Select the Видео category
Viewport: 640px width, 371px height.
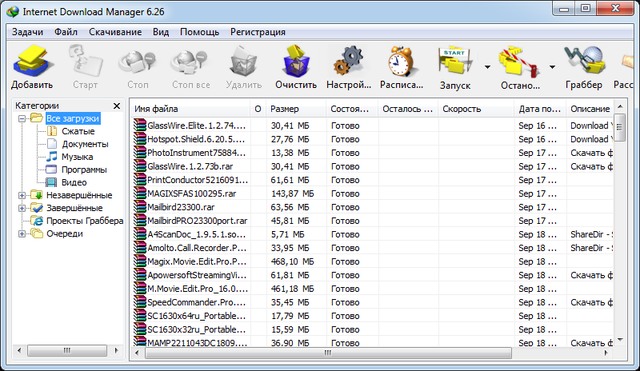[x=74, y=182]
